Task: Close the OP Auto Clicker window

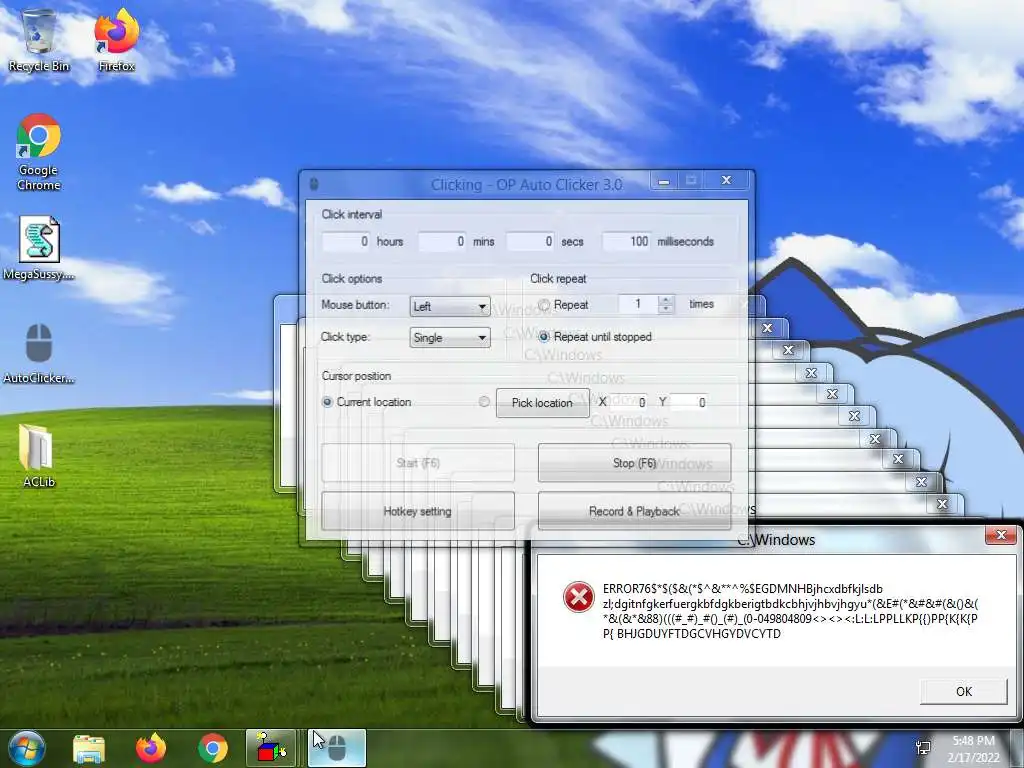Action: (726, 180)
